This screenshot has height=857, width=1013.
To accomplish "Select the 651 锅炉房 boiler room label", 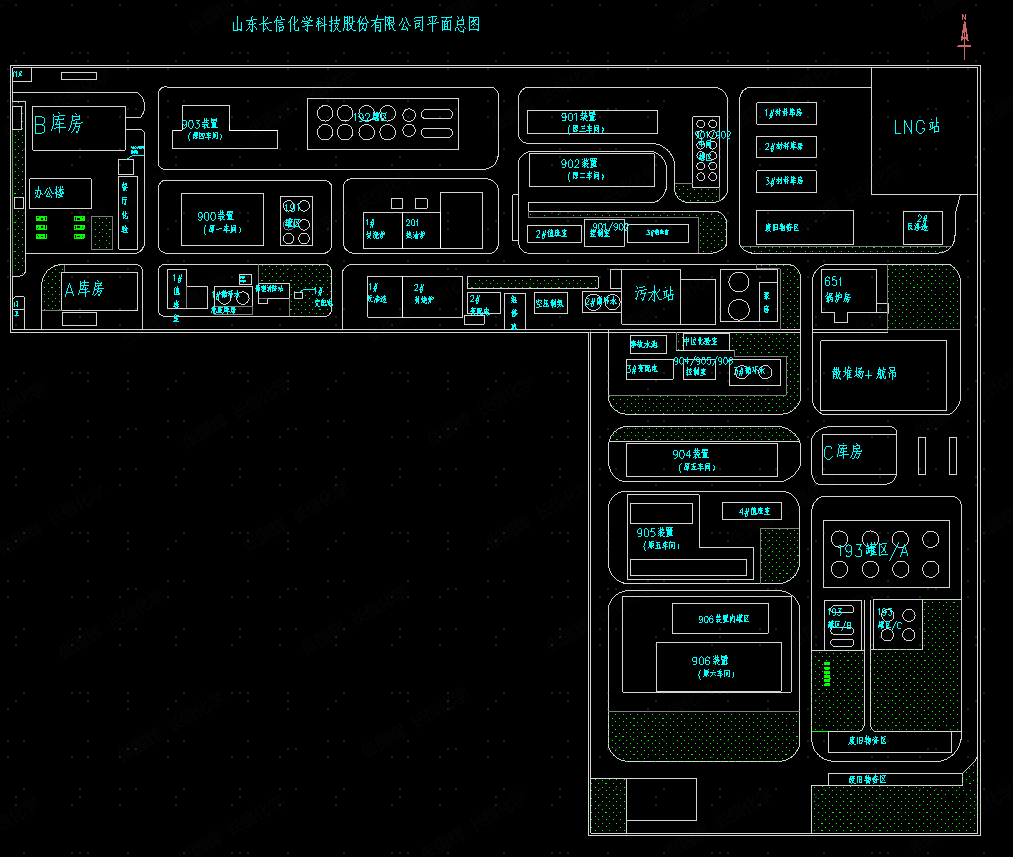I will click(x=838, y=288).
